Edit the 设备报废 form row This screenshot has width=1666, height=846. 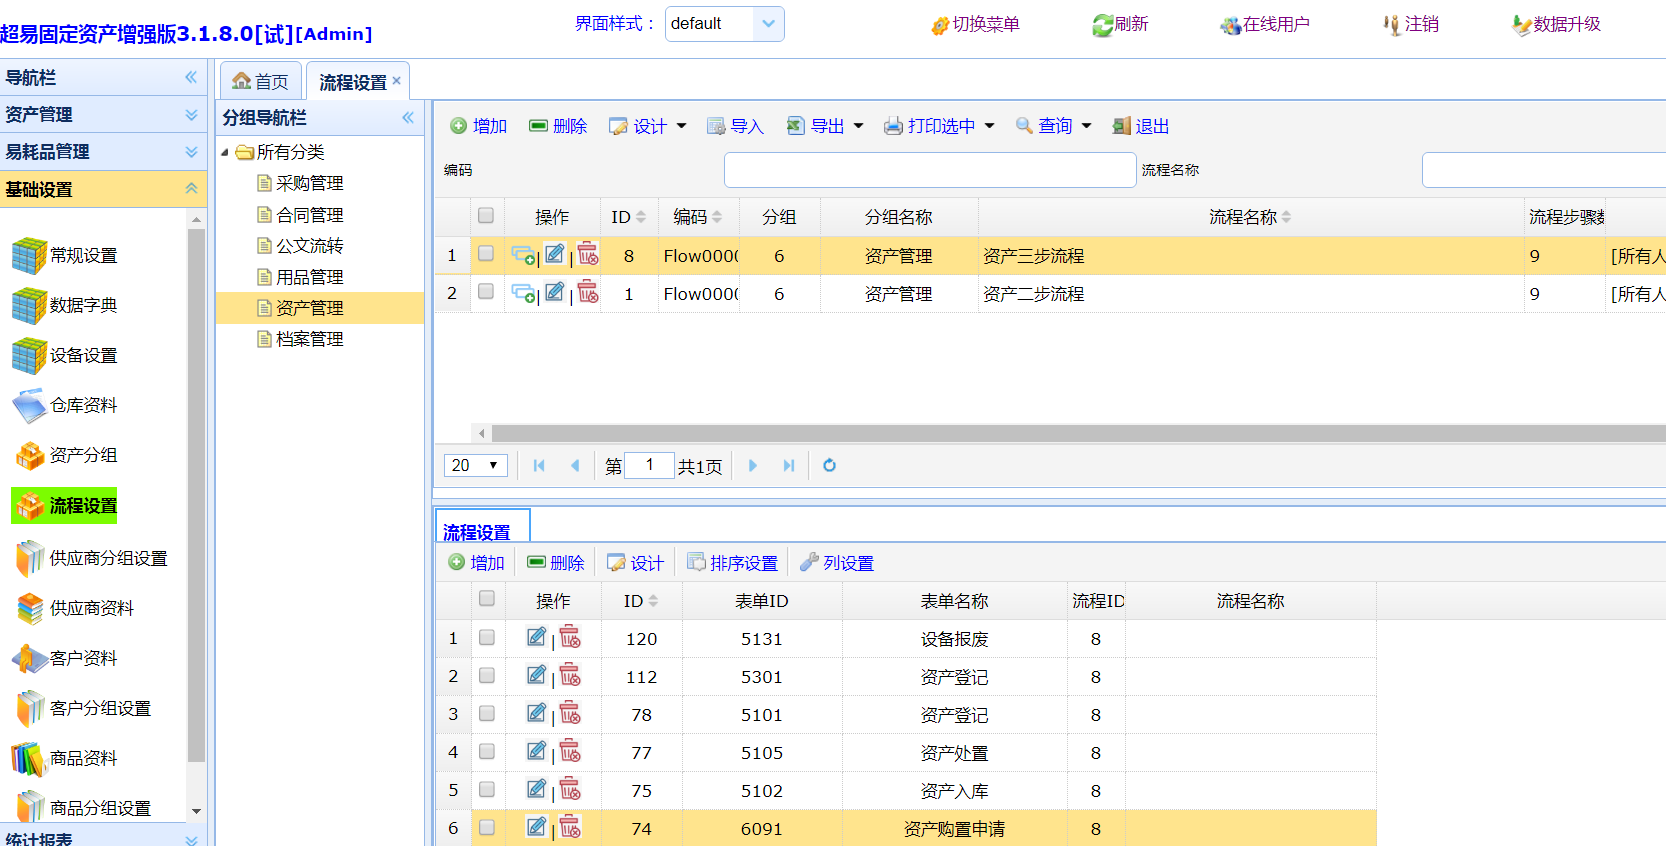point(536,638)
